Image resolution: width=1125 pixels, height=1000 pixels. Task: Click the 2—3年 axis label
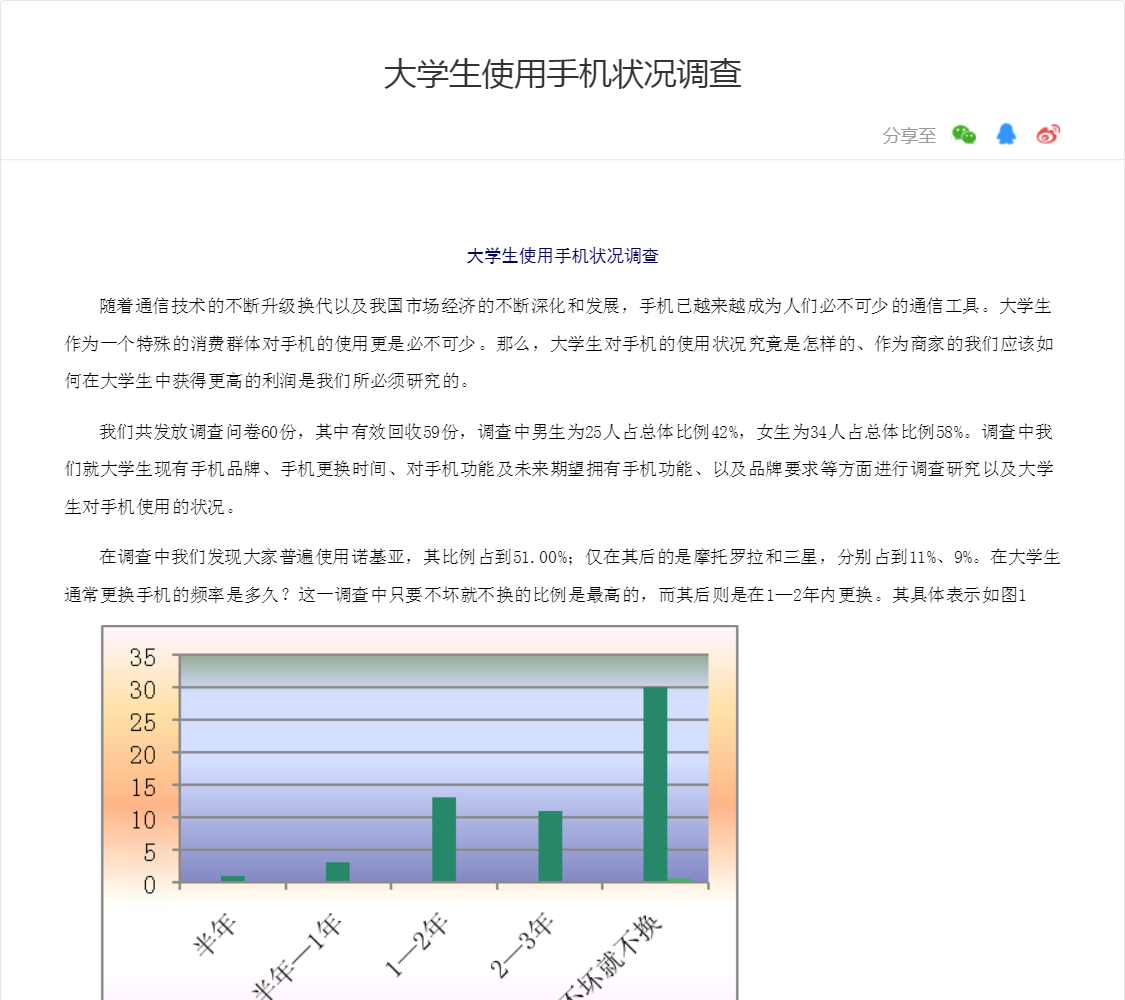click(522, 945)
